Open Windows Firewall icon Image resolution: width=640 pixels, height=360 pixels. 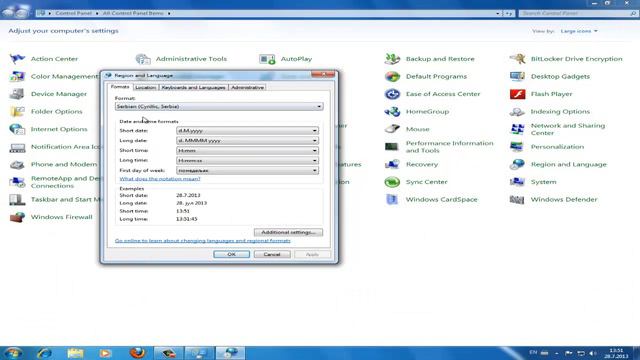point(17,217)
